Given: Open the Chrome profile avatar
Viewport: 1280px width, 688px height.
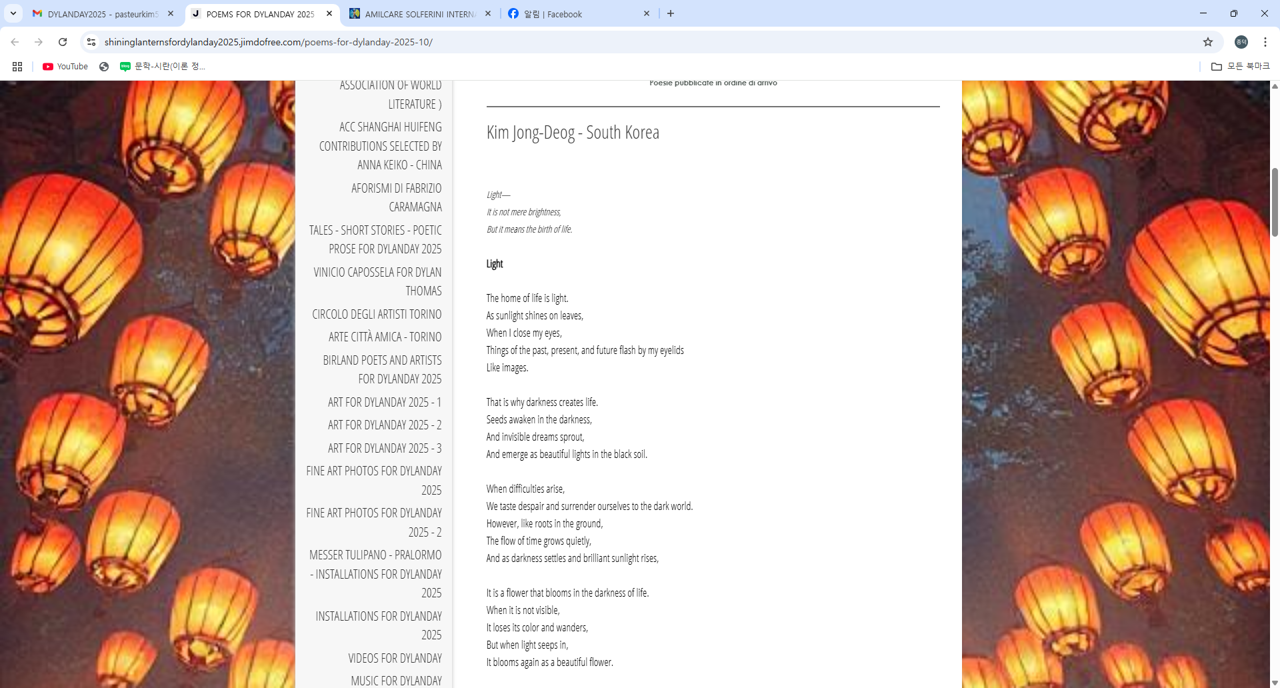Looking at the screenshot, I should [x=1241, y=42].
